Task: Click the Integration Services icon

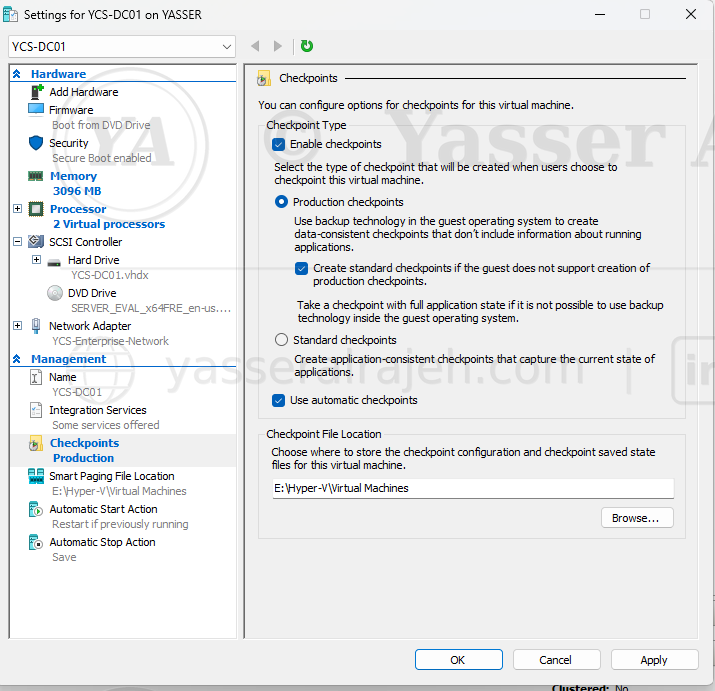Action: [36, 410]
